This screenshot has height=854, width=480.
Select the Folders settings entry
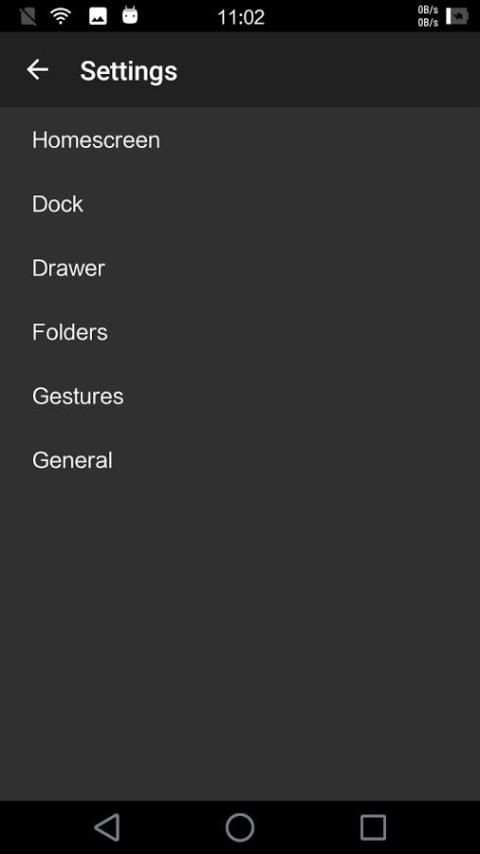[240, 332]
